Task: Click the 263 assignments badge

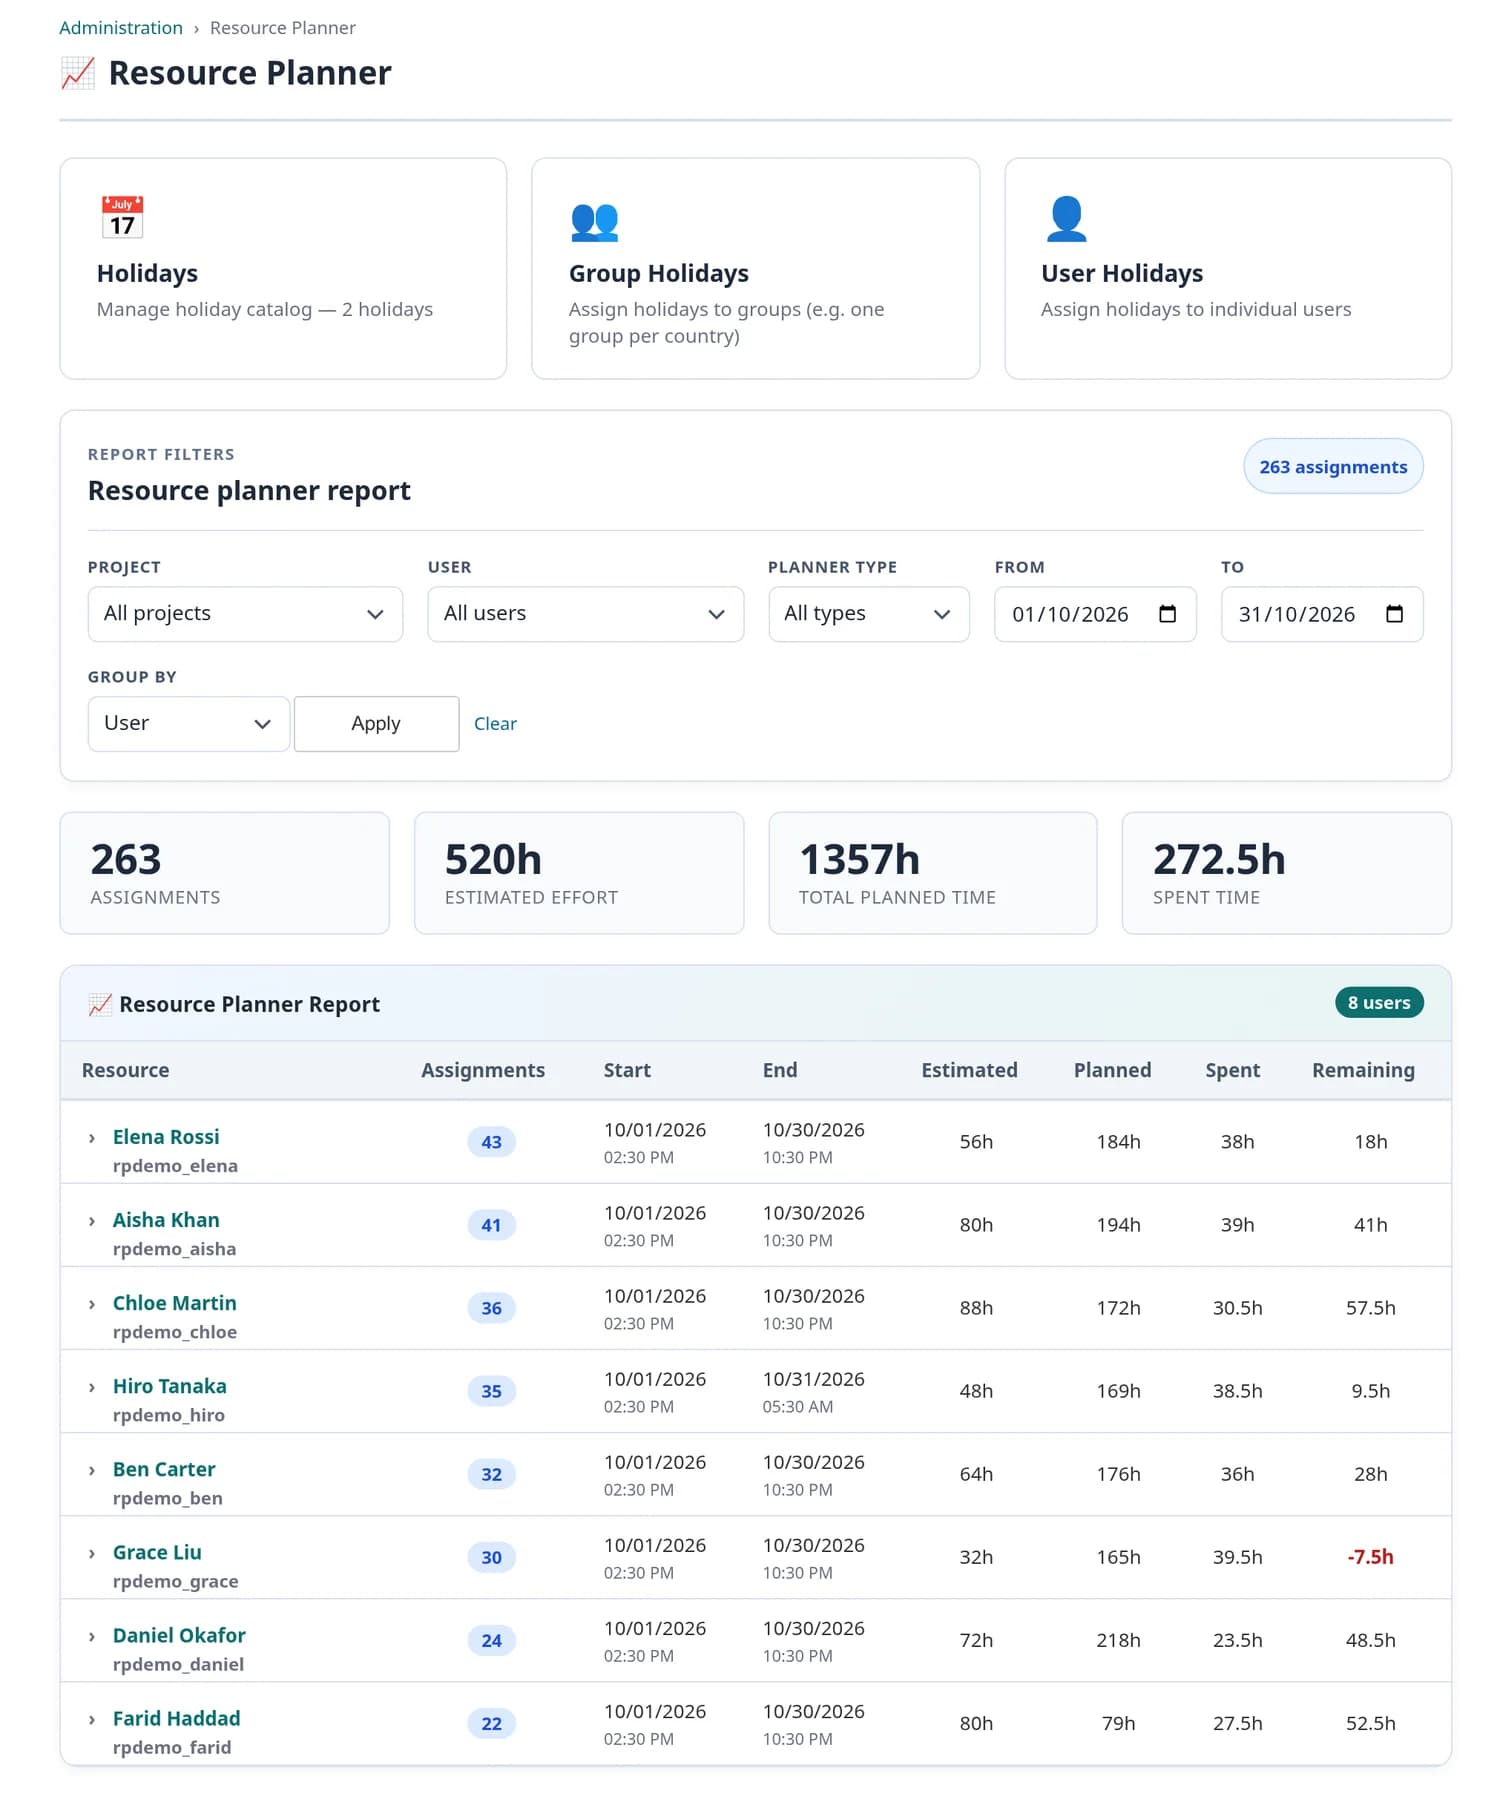Action: click(1333, 467)
